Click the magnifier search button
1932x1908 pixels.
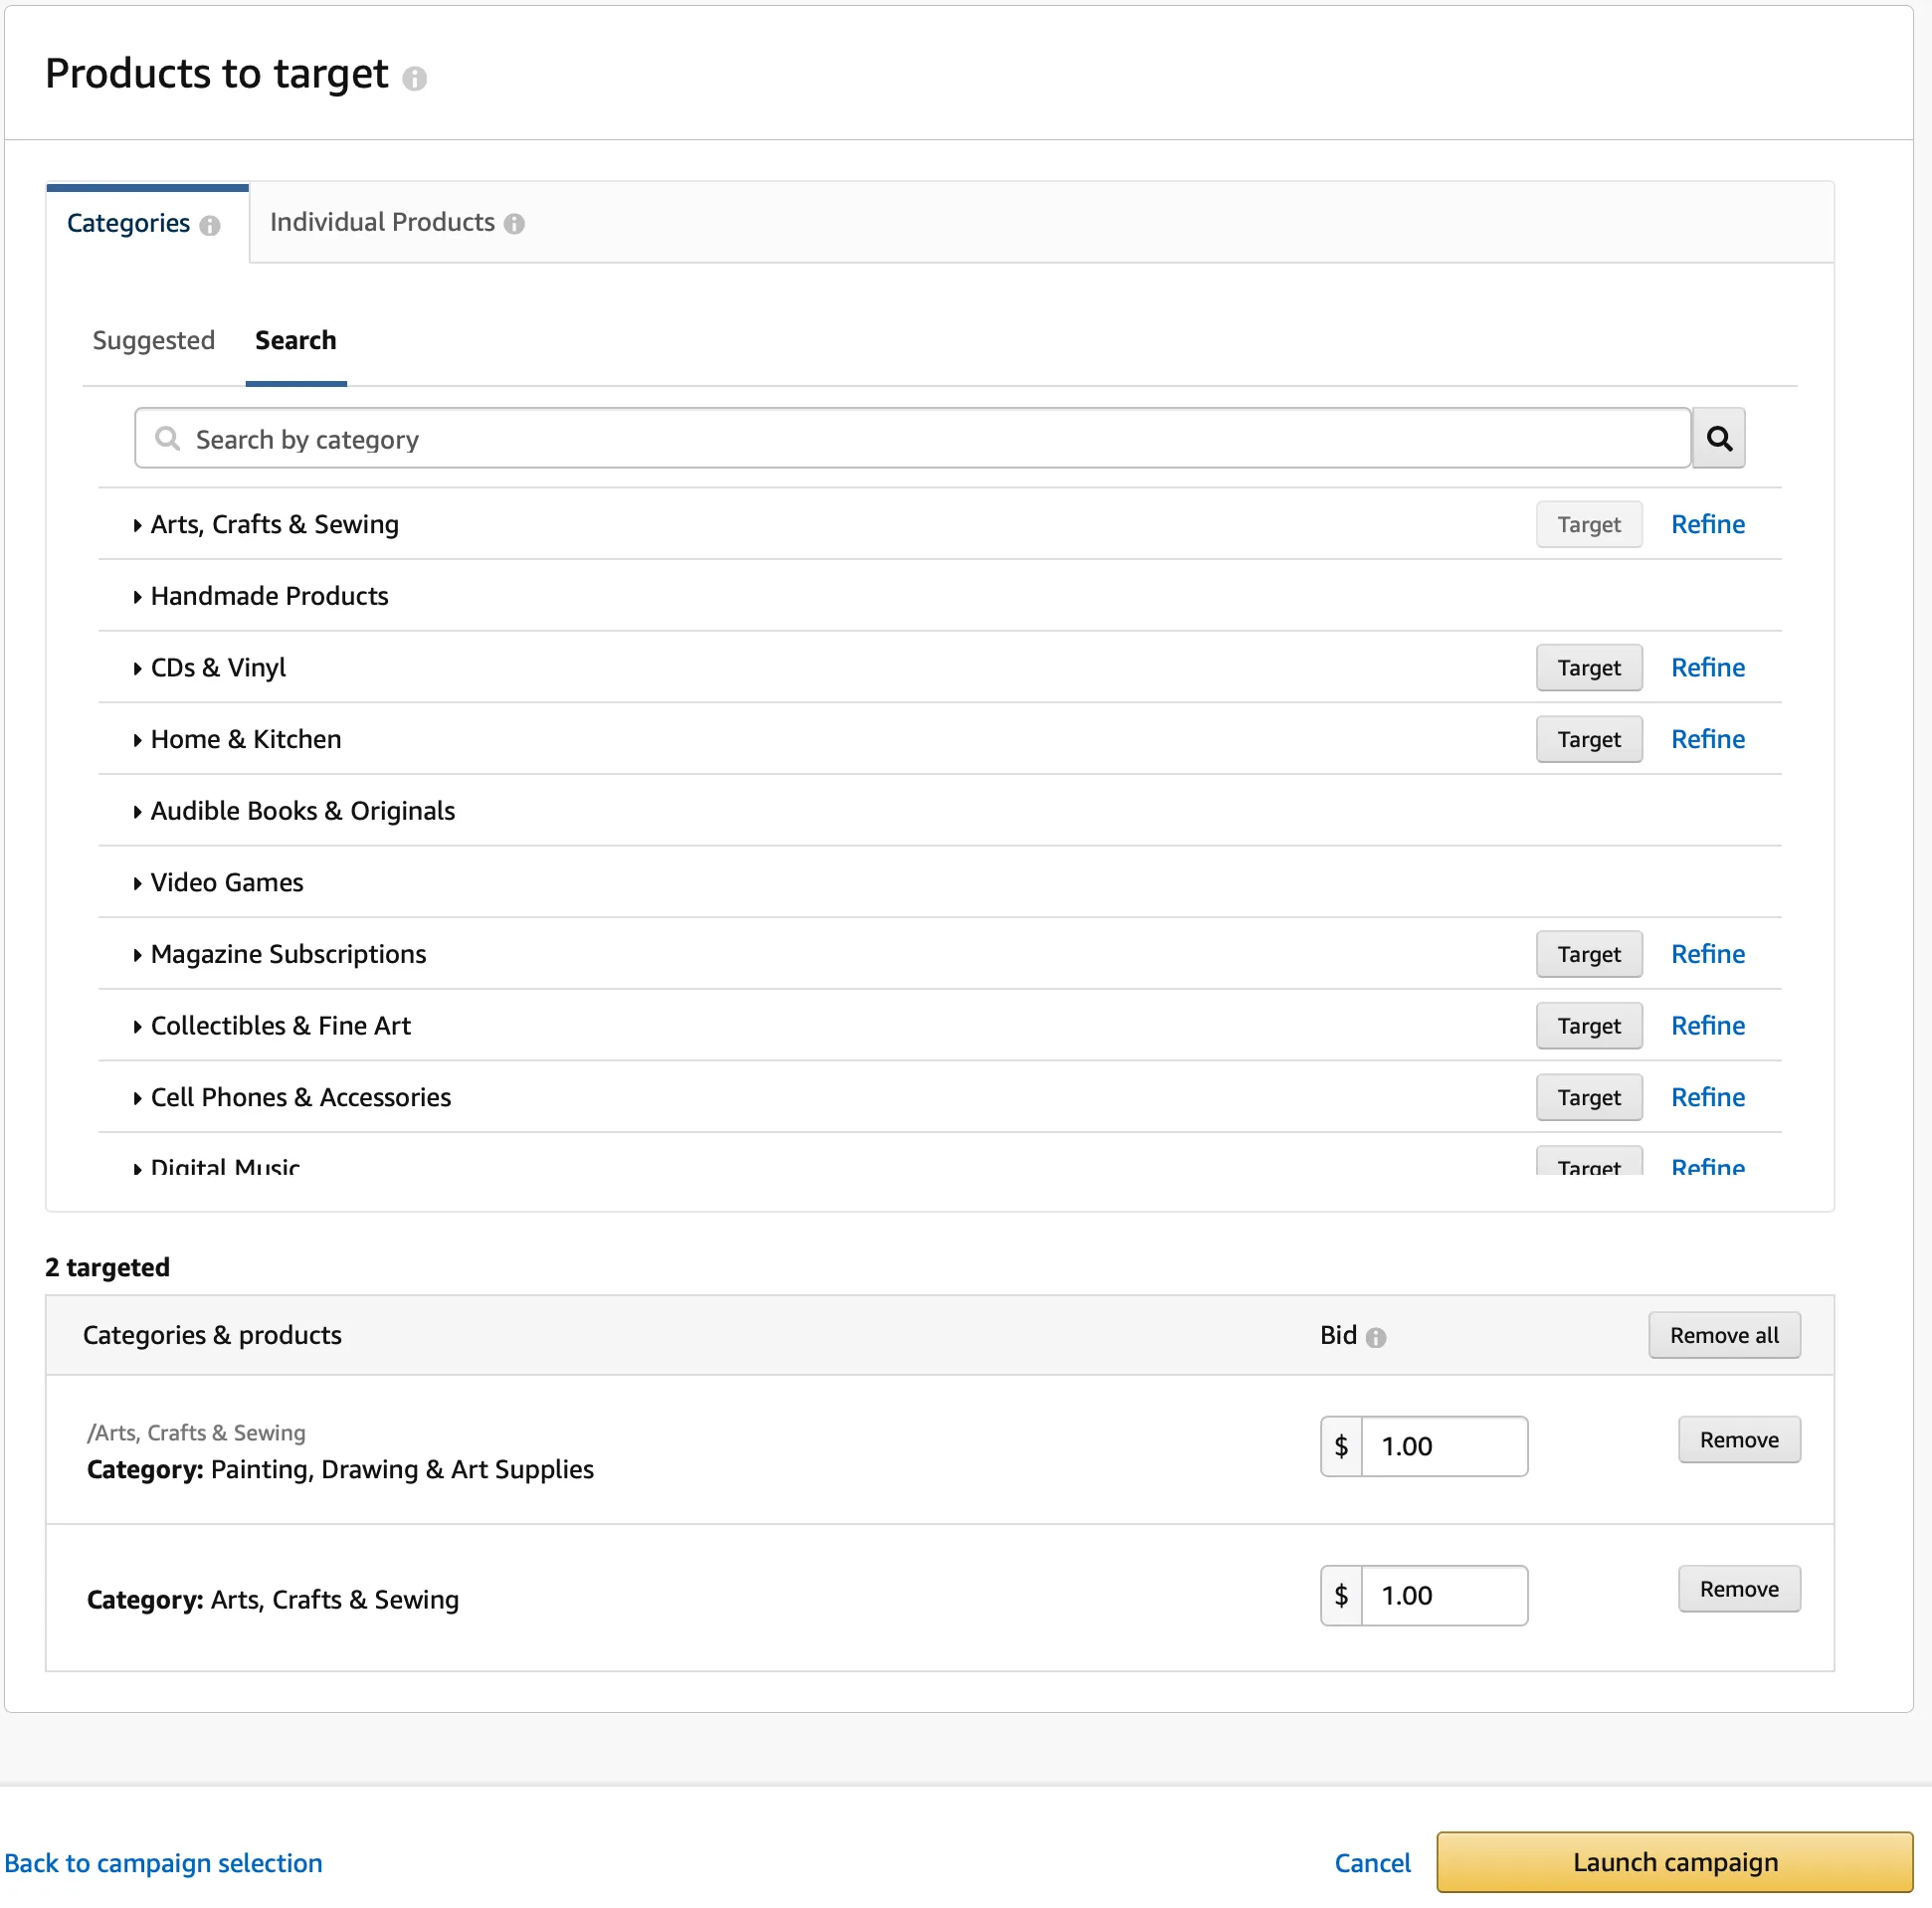1718,438
